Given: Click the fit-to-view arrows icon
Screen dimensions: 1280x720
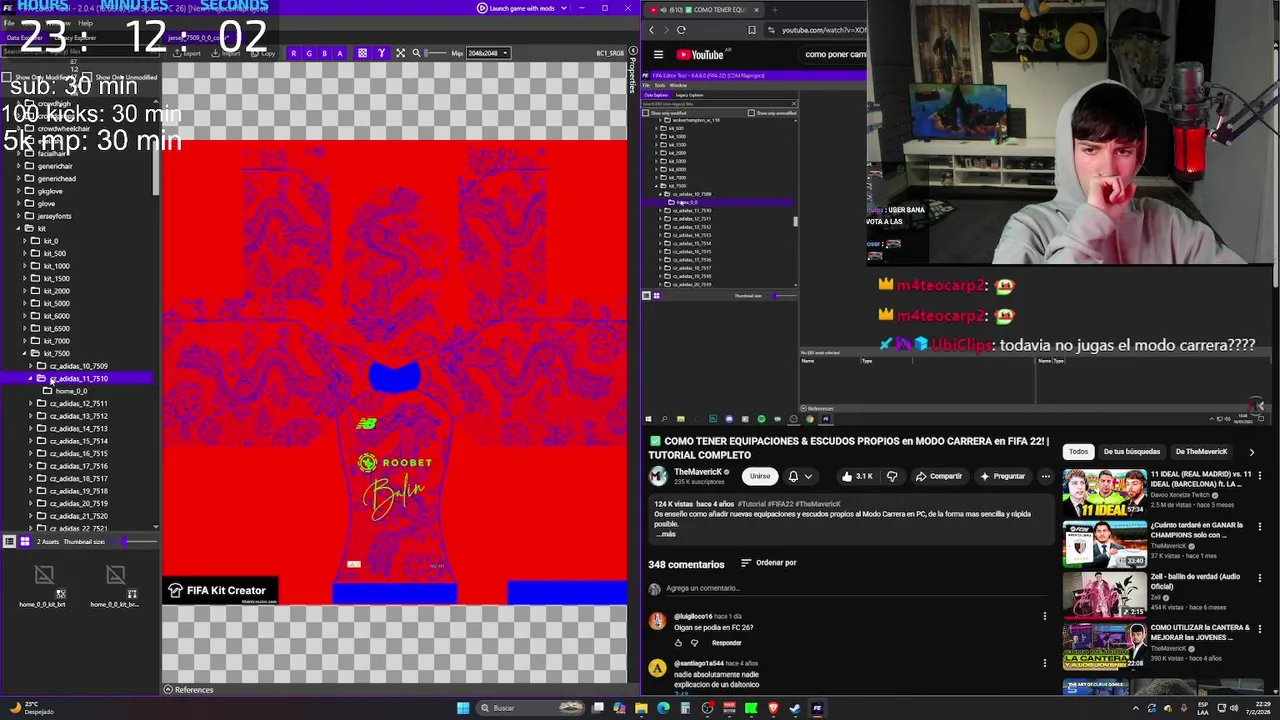Looking at the screenshot, I should point(401,53).
